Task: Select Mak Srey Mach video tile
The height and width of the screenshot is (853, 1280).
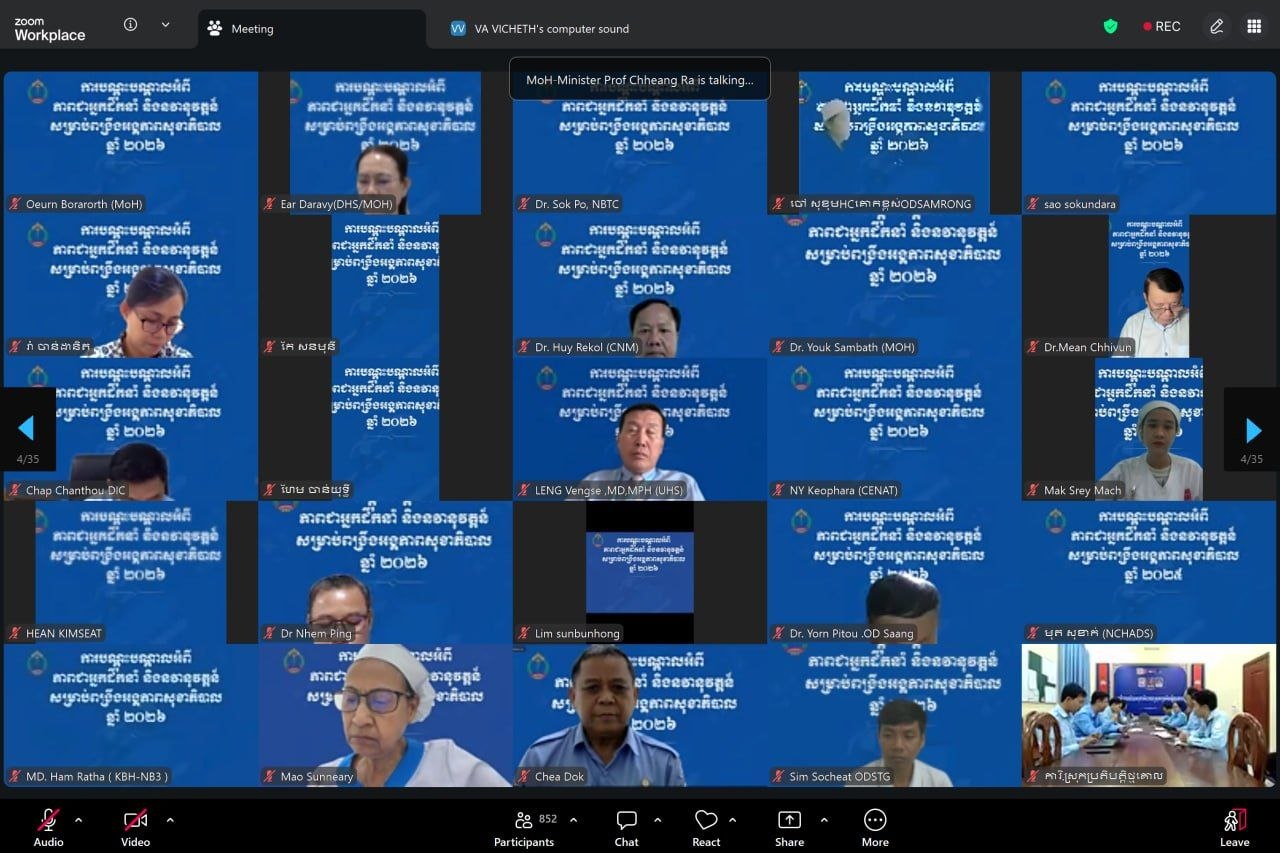Action: pos(1148,429)
